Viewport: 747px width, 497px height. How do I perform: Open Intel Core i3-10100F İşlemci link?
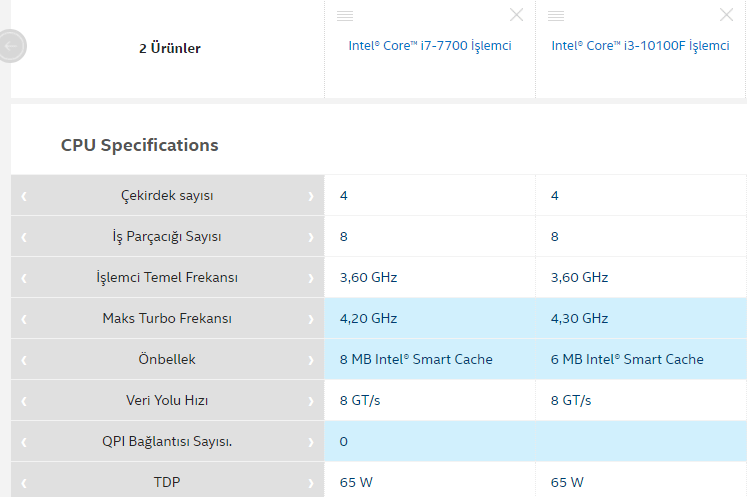[640, 46]
